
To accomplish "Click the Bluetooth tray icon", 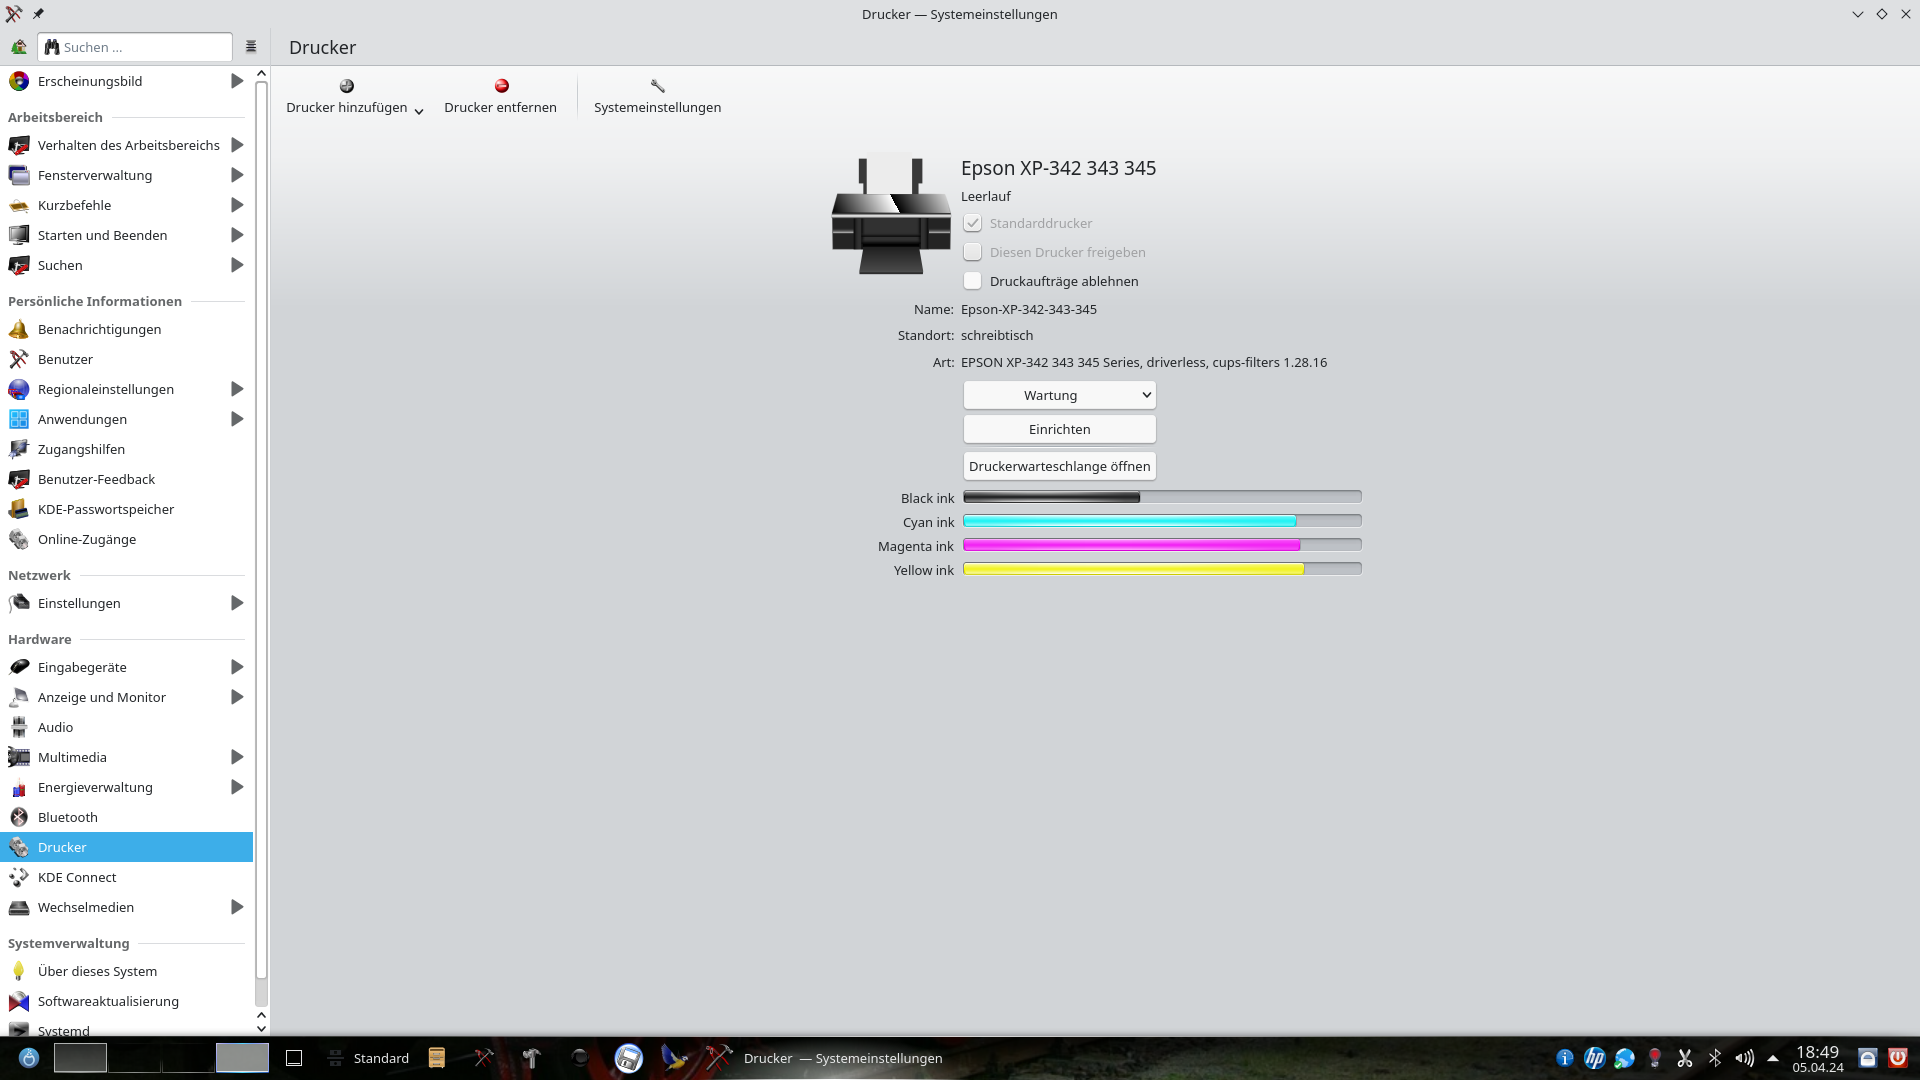I will [x=1715, y=1058].
